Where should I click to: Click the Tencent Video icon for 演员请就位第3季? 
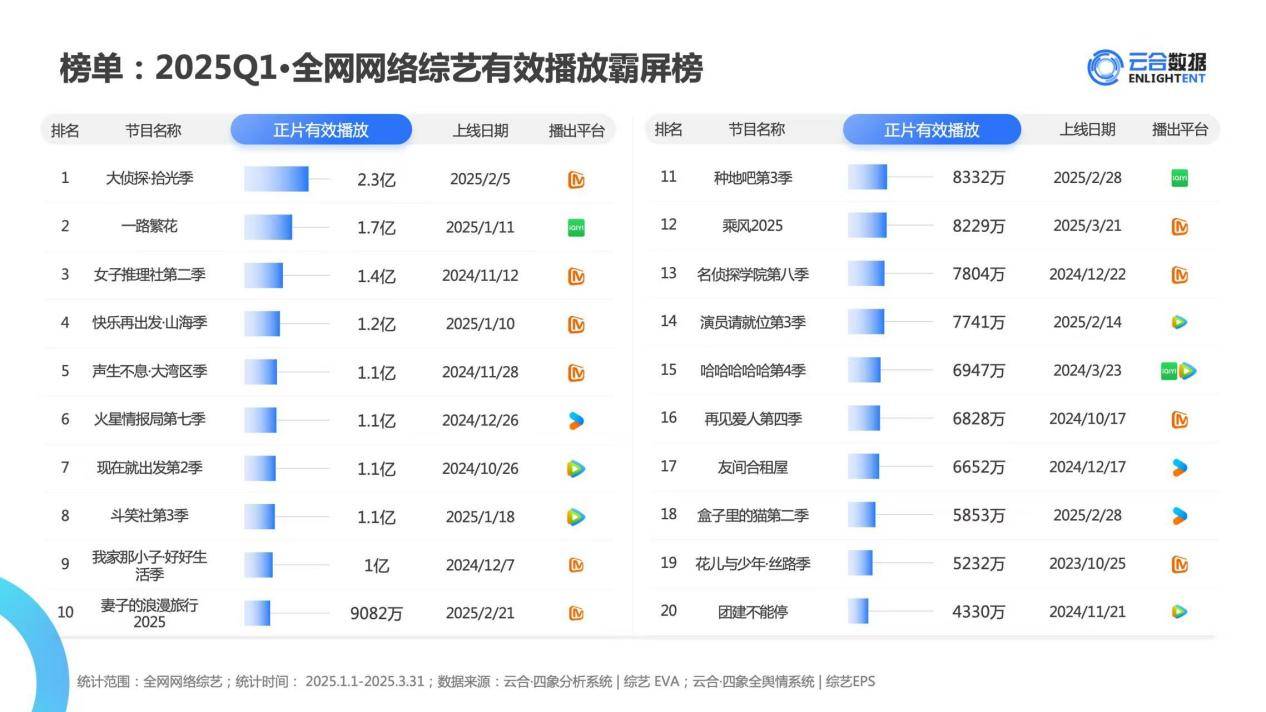click(1180, 322)
